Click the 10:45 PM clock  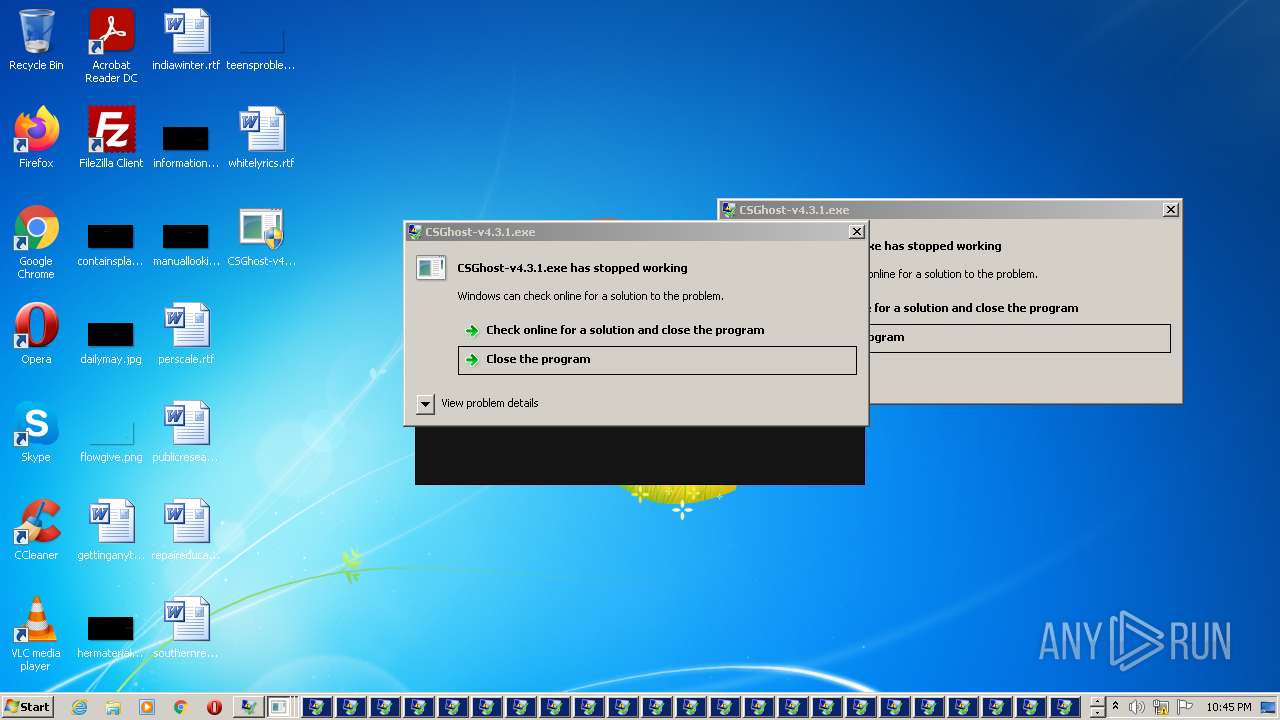(1228, 707)
